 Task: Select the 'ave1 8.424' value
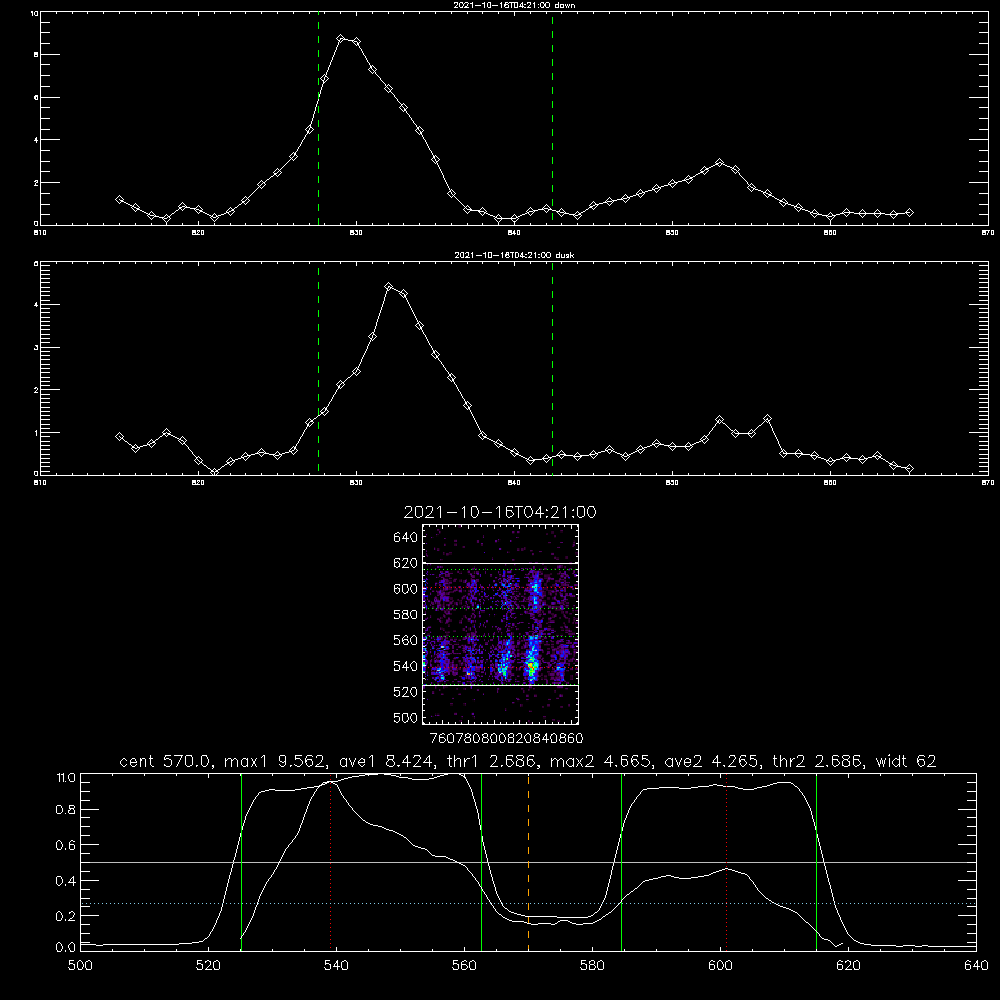click(385, 761)
